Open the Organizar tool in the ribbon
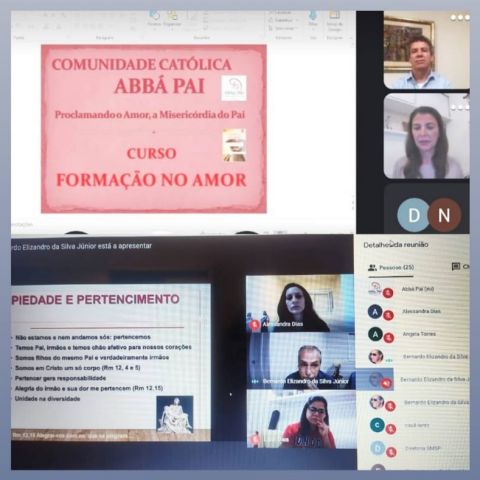This screenshot has width=480, height=480. click(172, 19)
